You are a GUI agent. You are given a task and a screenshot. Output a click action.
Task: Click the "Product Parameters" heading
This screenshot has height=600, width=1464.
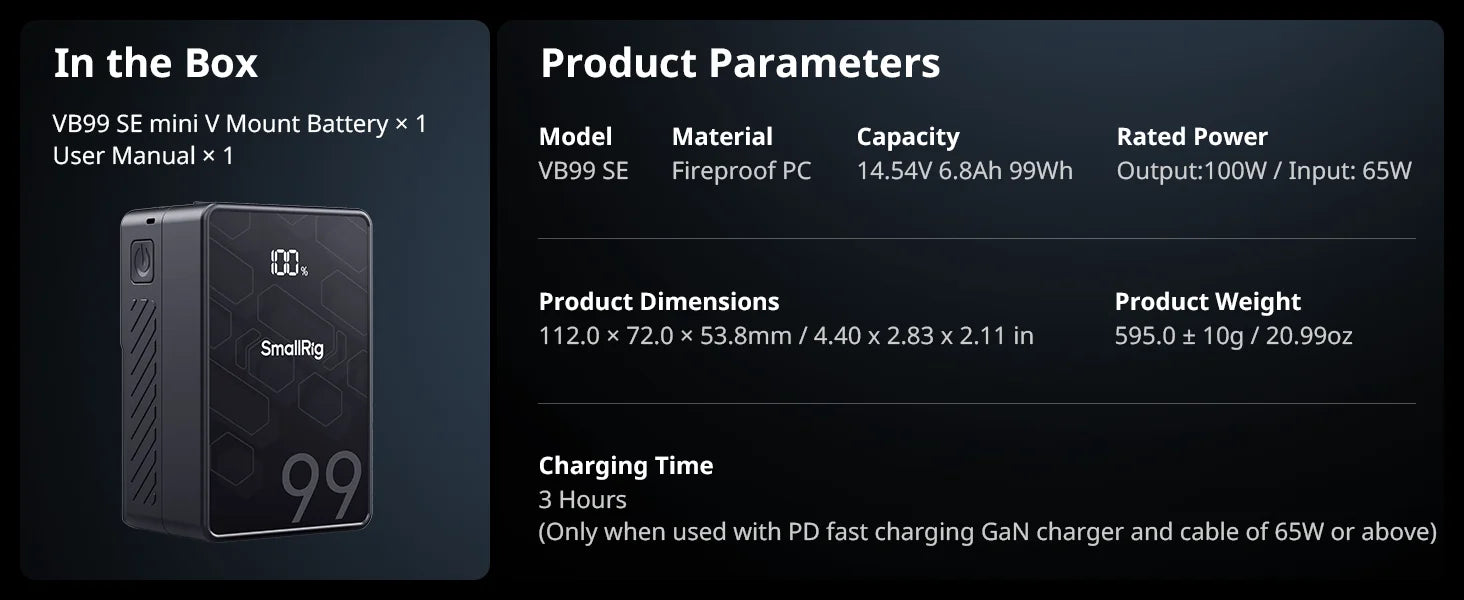pos(740,64)
